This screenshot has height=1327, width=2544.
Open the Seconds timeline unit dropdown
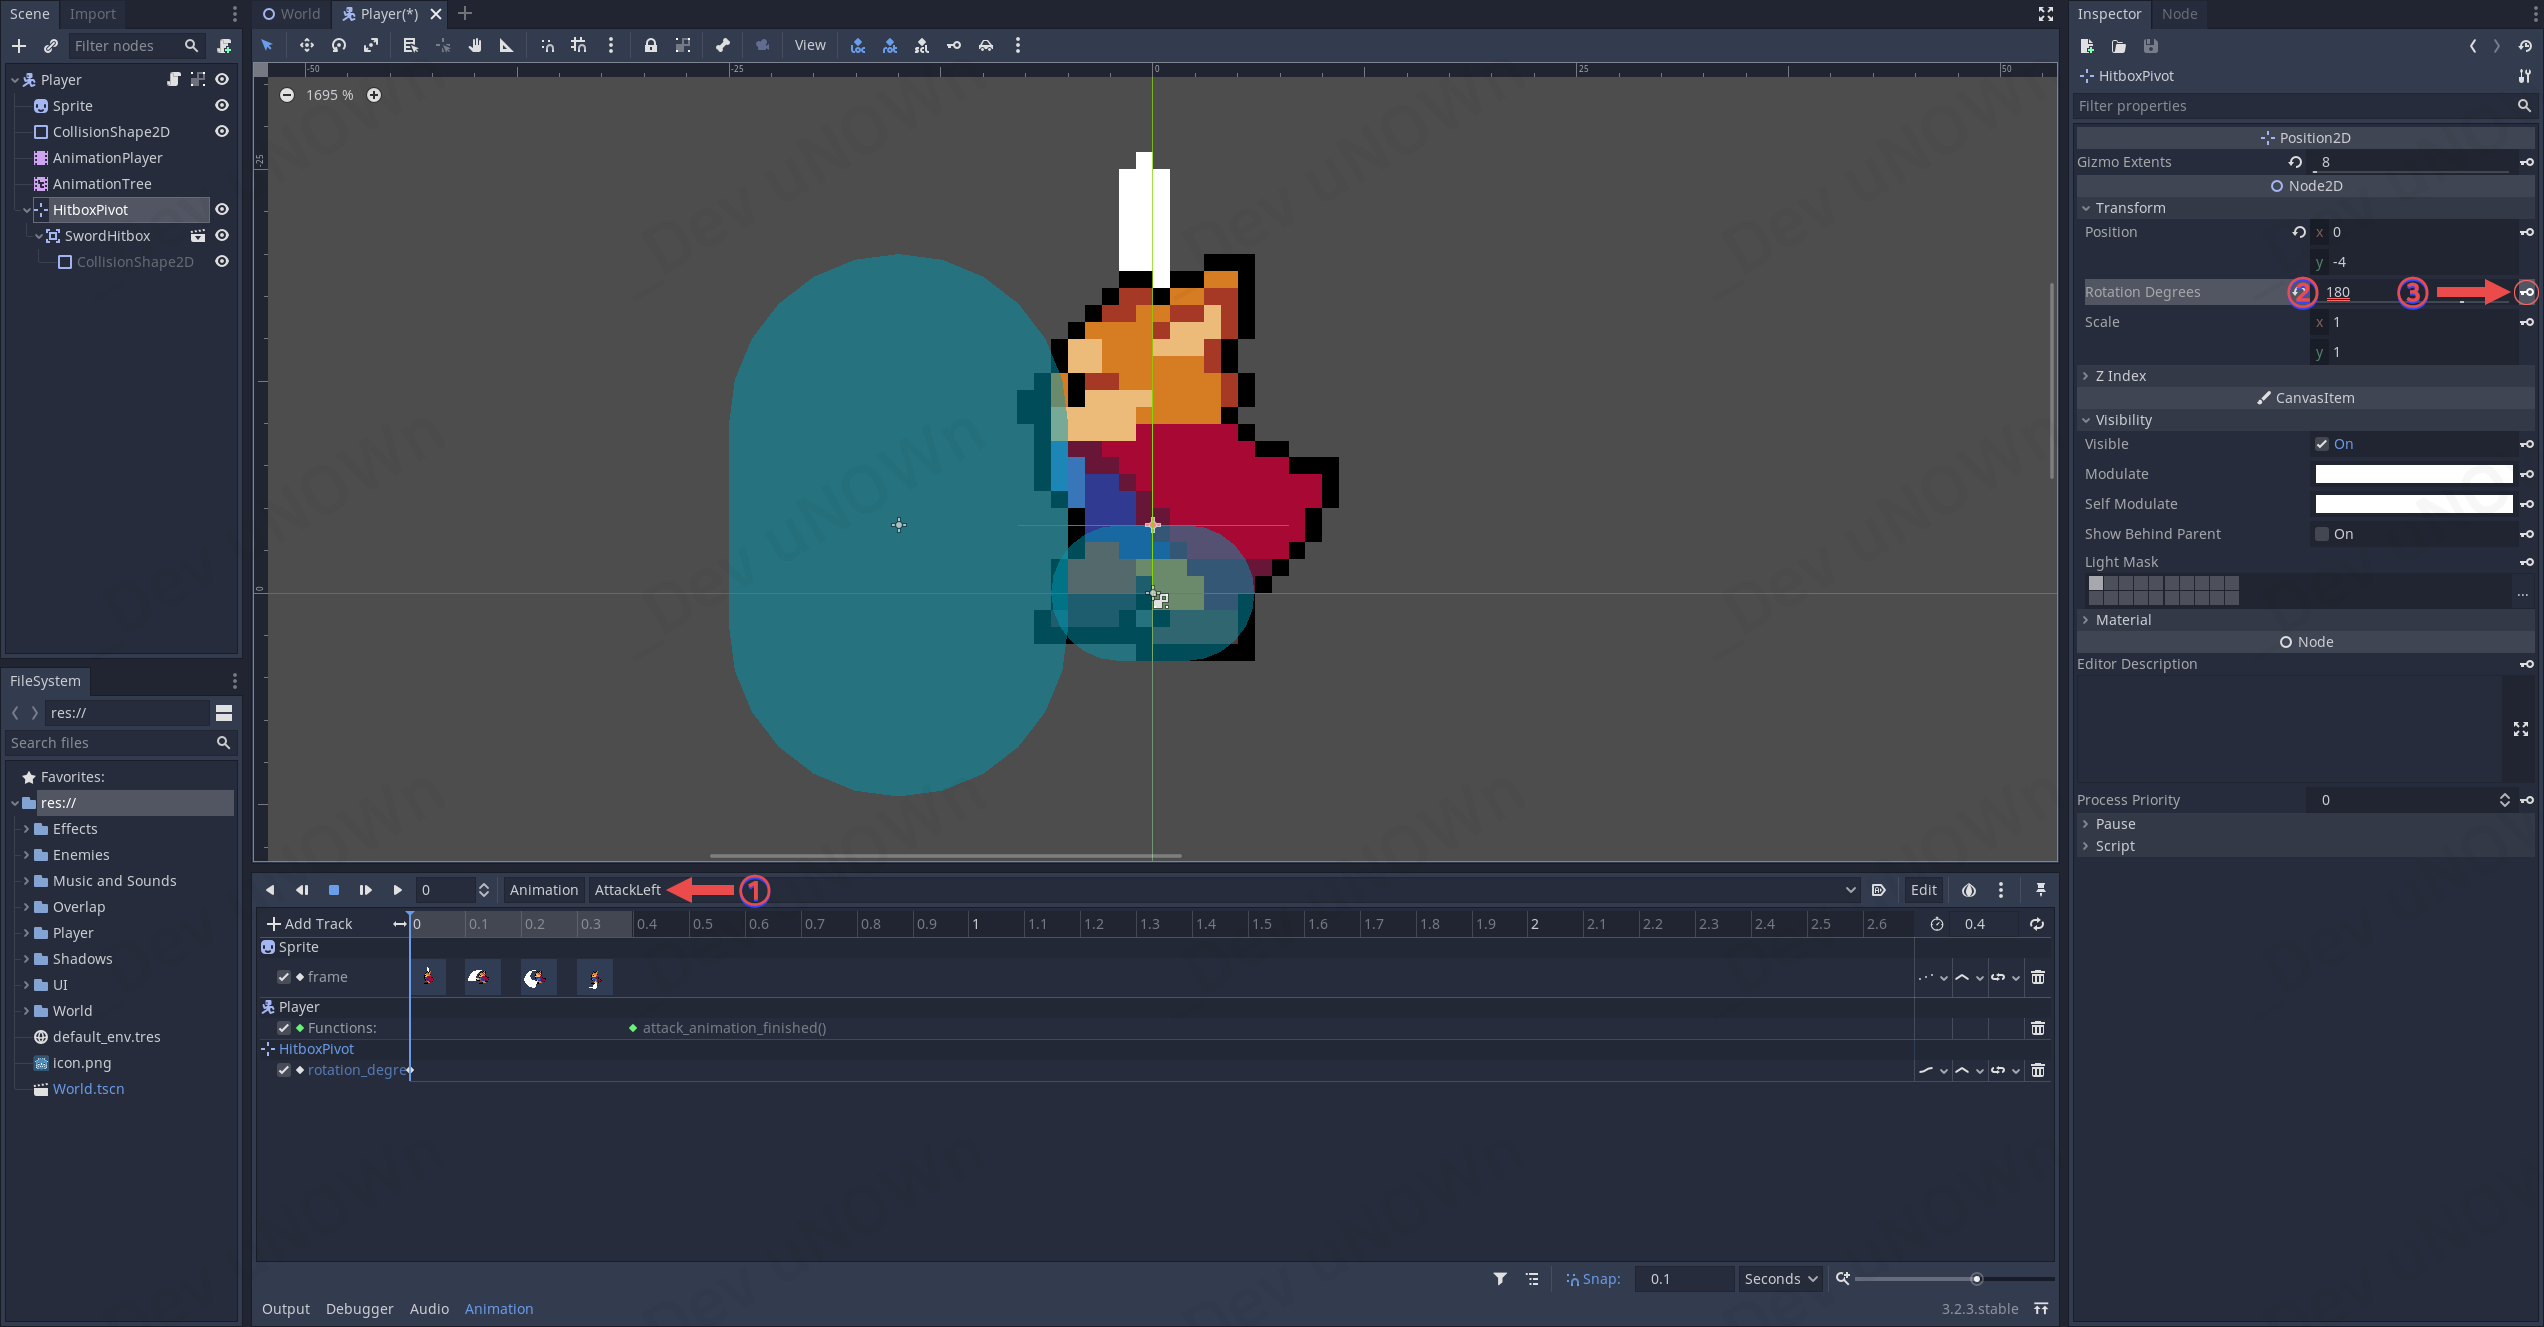point(1780,1279)
